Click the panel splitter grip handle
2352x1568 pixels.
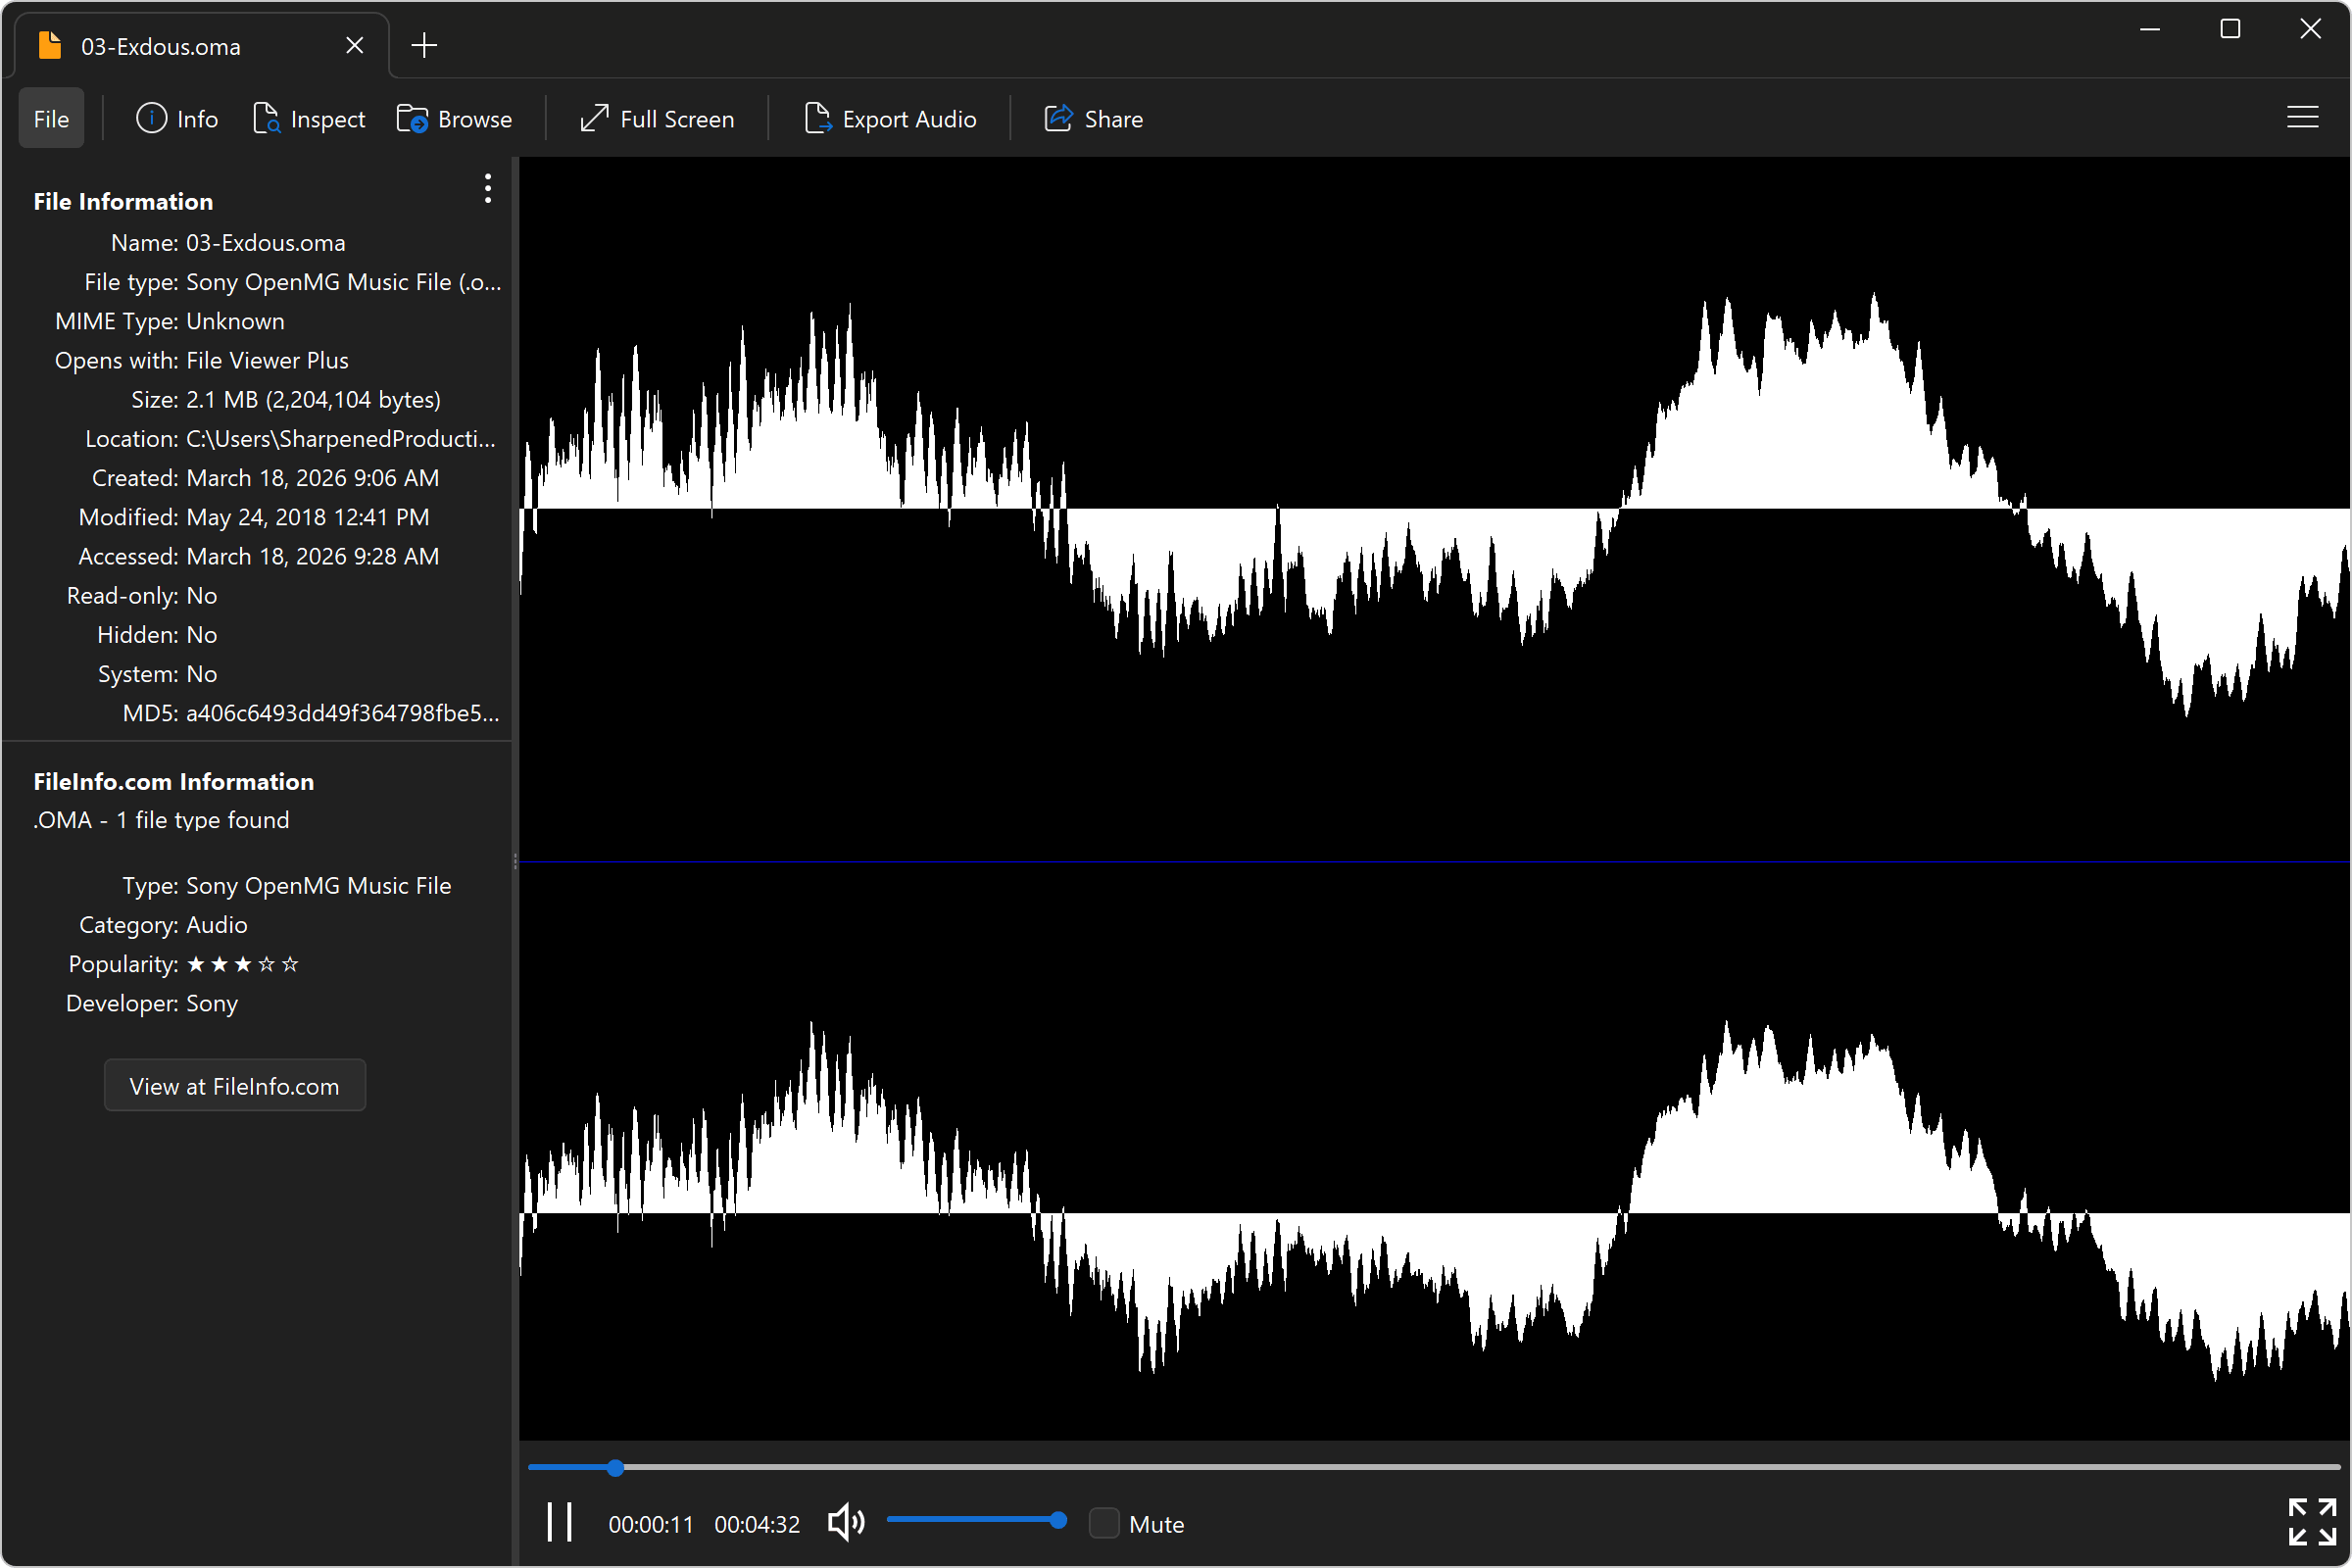coord(516,861)
